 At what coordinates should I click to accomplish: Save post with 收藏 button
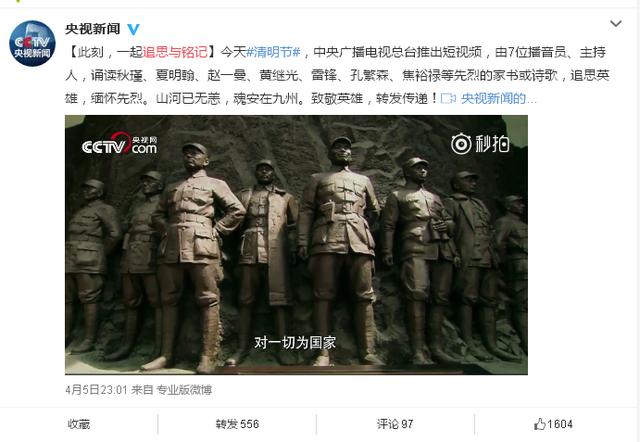(79, 424)
